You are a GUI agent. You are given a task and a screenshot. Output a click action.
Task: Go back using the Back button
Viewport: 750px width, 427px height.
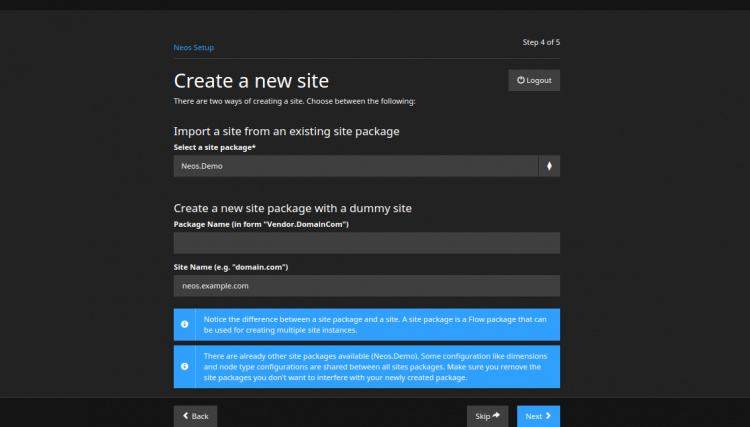[x=195, y=416]
